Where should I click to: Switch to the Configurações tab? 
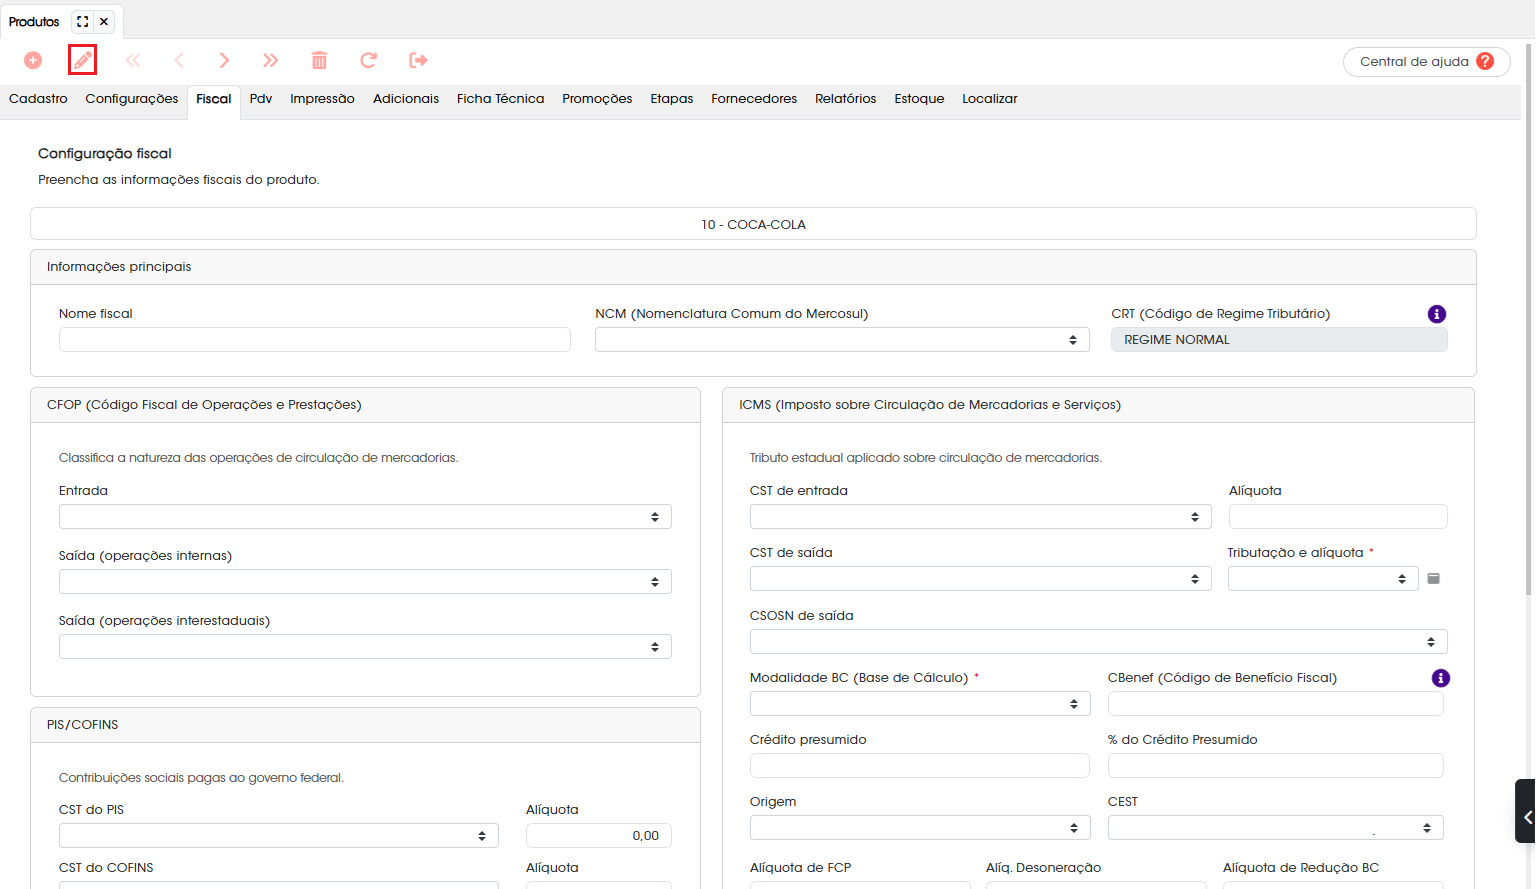pyautogui.click(x=132, y=99)
